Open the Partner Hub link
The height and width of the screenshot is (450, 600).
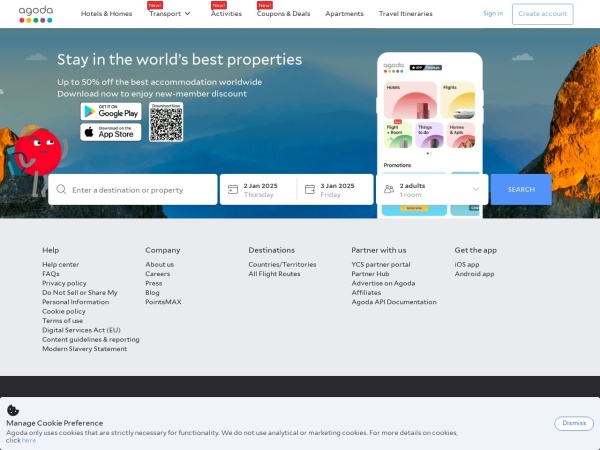pyautogui.click(x=370, y=274)
